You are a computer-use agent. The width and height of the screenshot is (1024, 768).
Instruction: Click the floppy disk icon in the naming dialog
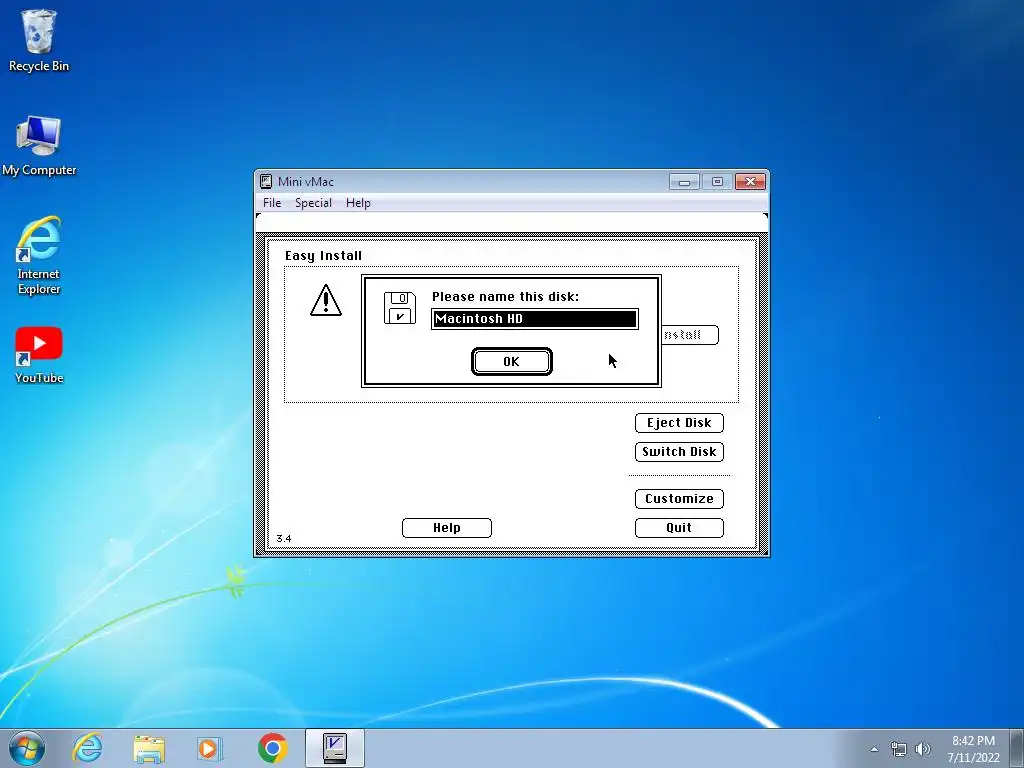(400, 308)
